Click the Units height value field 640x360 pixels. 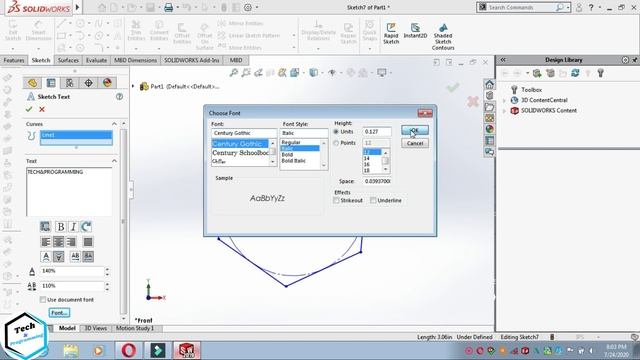pyautogui.click(x=377, y=132)
